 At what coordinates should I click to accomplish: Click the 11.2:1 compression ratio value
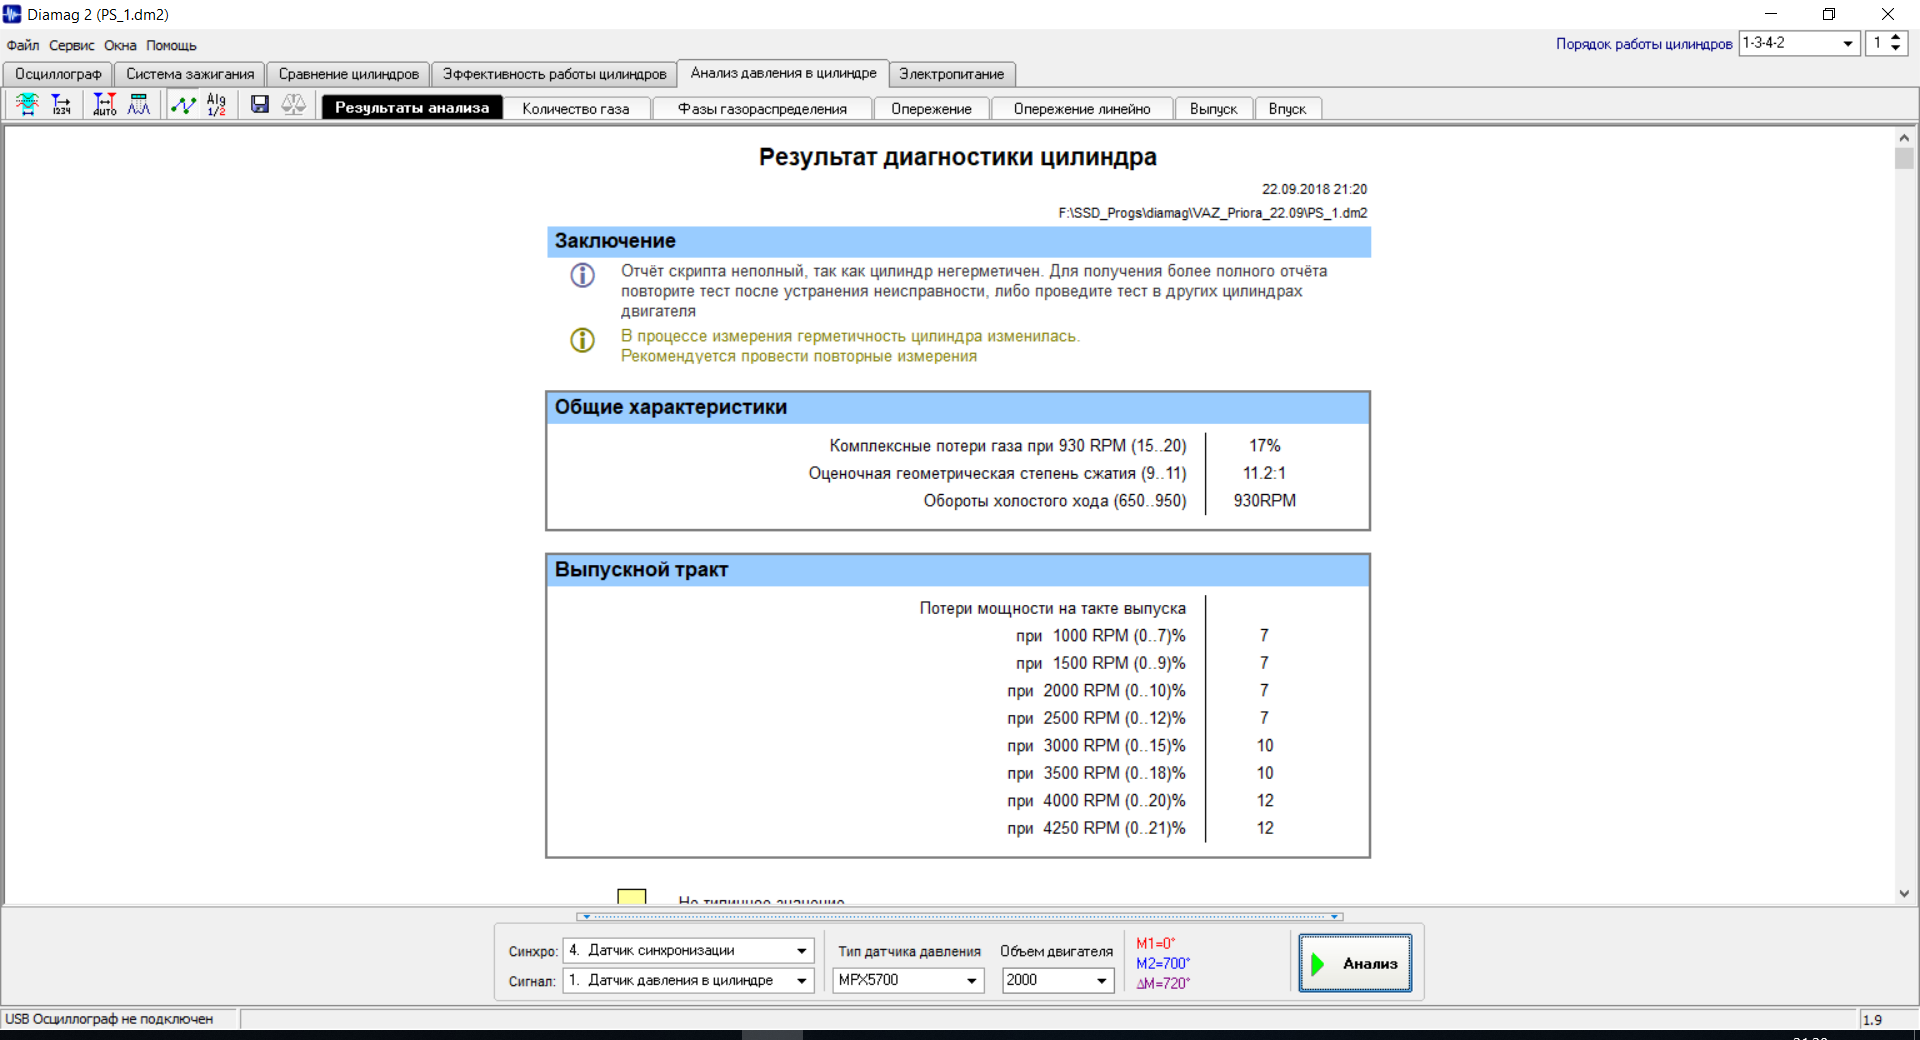pyautogui.click(x=1264, y=473)
